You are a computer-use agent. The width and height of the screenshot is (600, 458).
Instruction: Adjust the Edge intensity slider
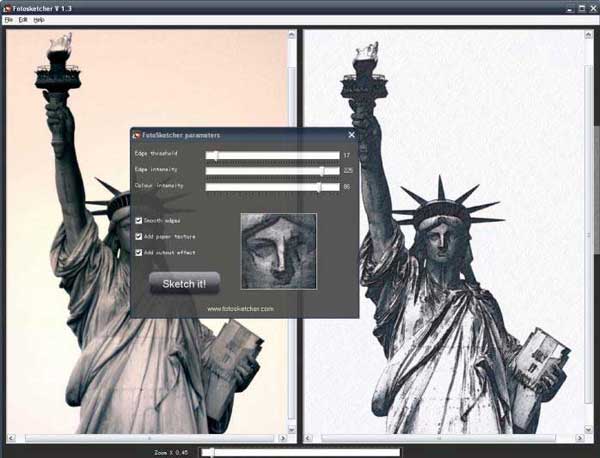(272, 171)
